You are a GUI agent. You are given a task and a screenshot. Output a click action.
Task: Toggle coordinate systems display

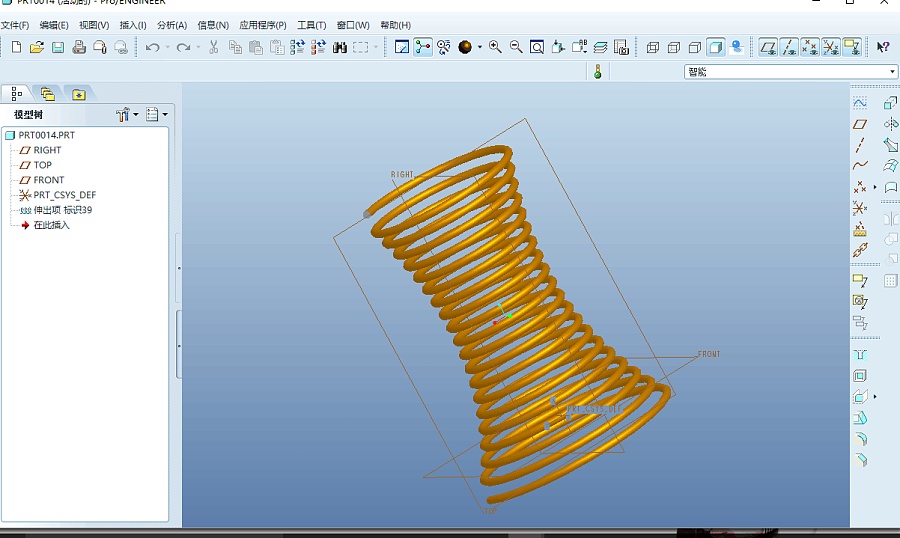(x=831, y=47)
